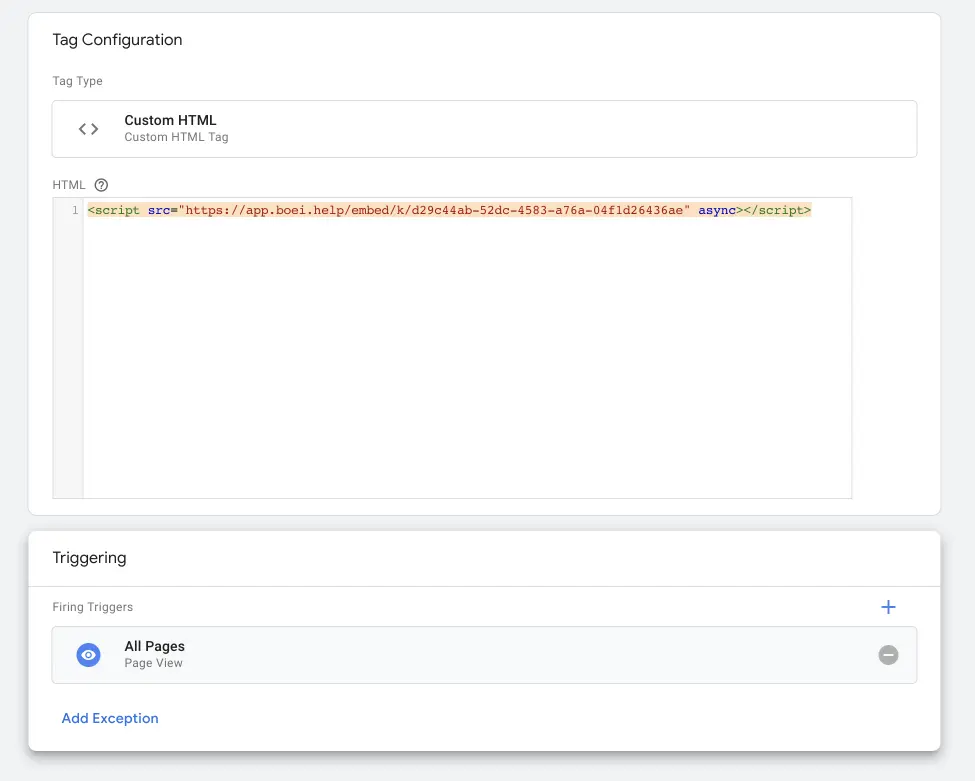Screen dimensions: 975x781
Task: Remove the All Pages trigger
Action: point(888,655)
